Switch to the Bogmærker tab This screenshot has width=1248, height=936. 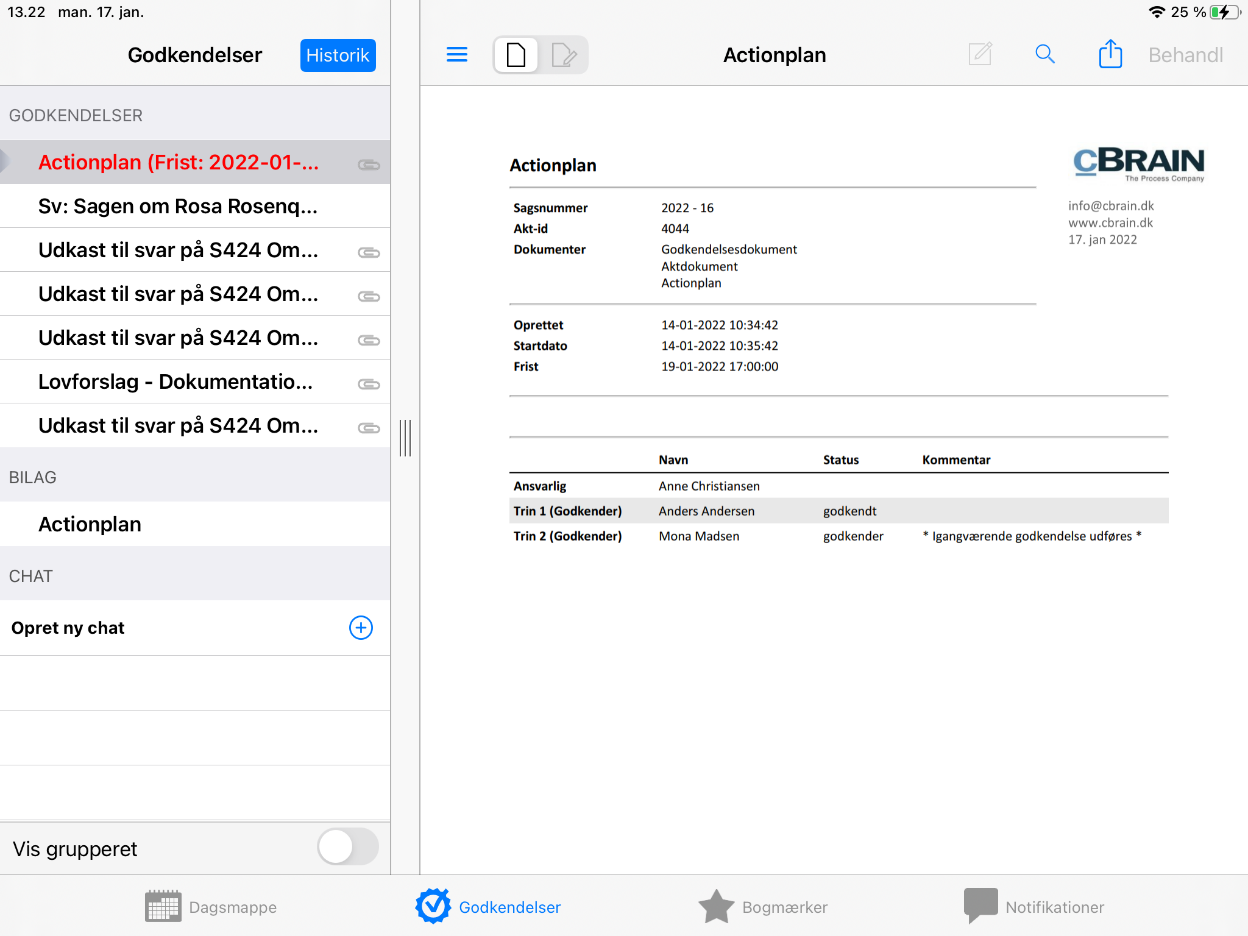[763, 907]
